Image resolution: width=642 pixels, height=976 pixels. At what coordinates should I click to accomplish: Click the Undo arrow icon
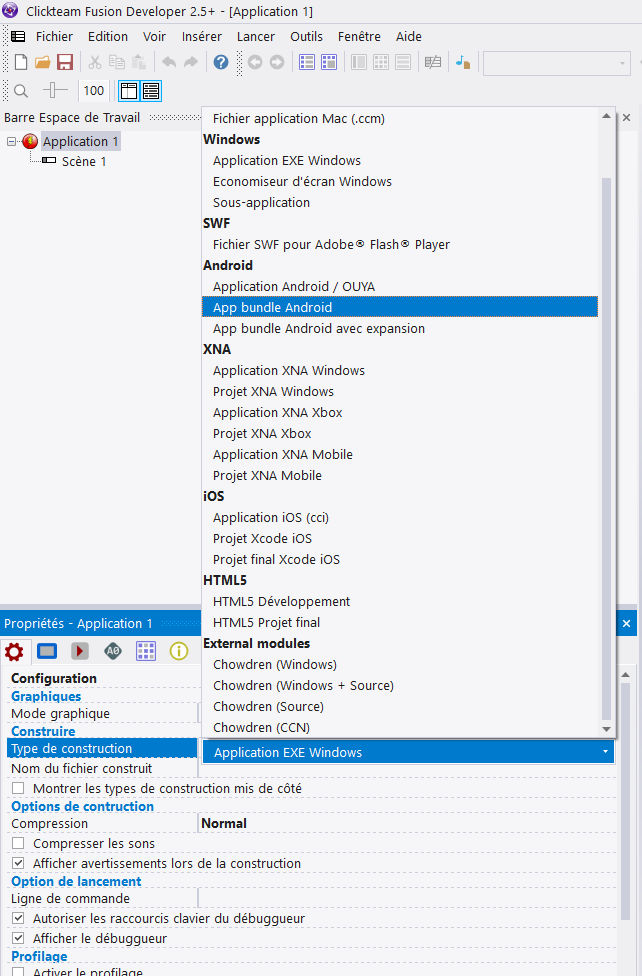click(169, 62)
